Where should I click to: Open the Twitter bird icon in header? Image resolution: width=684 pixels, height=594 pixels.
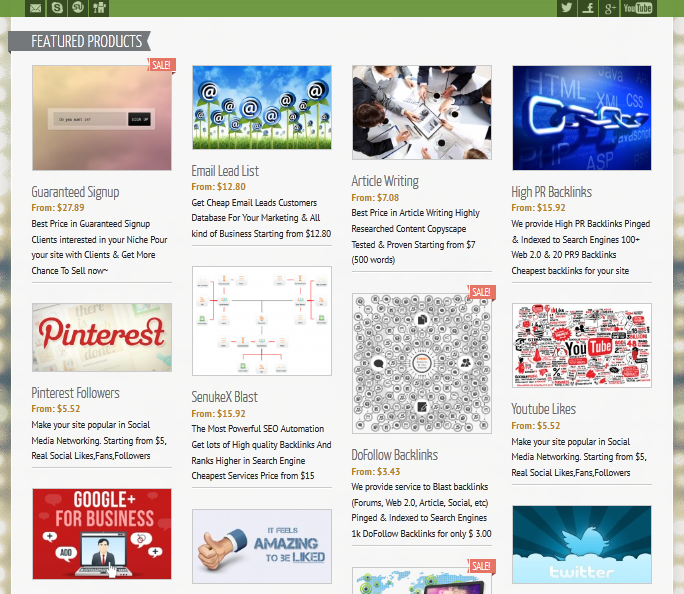tap(567, 8)
